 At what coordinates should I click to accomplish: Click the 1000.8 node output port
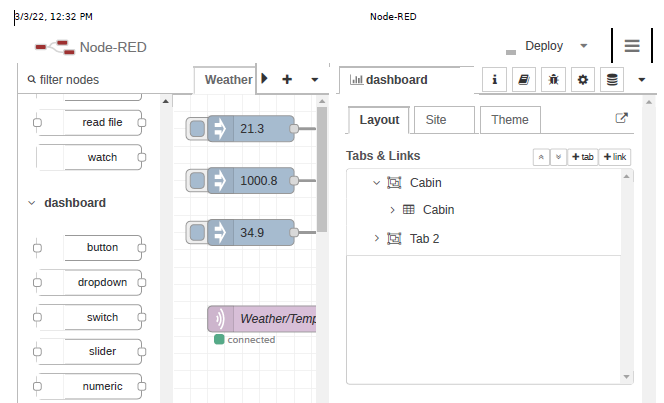294,181
